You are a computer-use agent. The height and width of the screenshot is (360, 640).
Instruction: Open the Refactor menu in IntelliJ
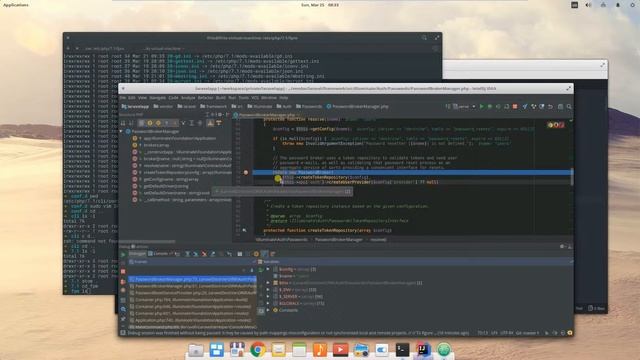click(206, 98)
